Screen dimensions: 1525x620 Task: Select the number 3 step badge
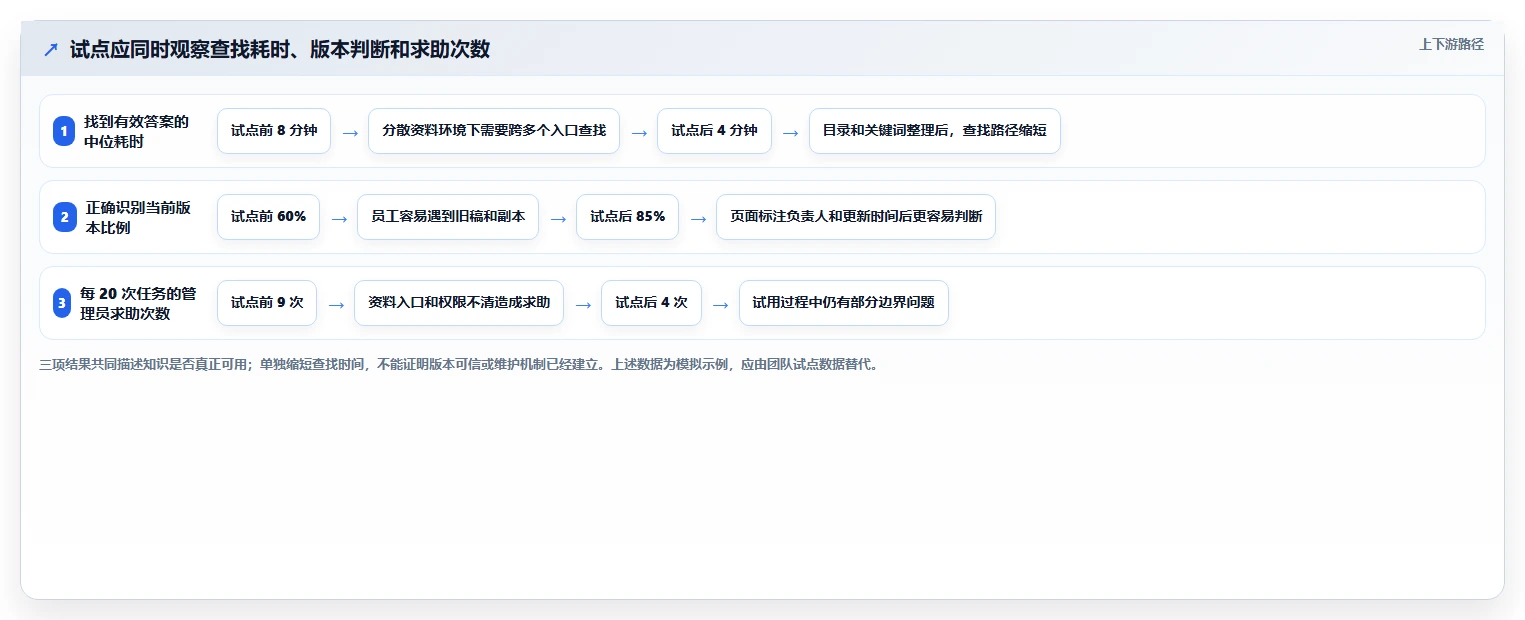62,303
